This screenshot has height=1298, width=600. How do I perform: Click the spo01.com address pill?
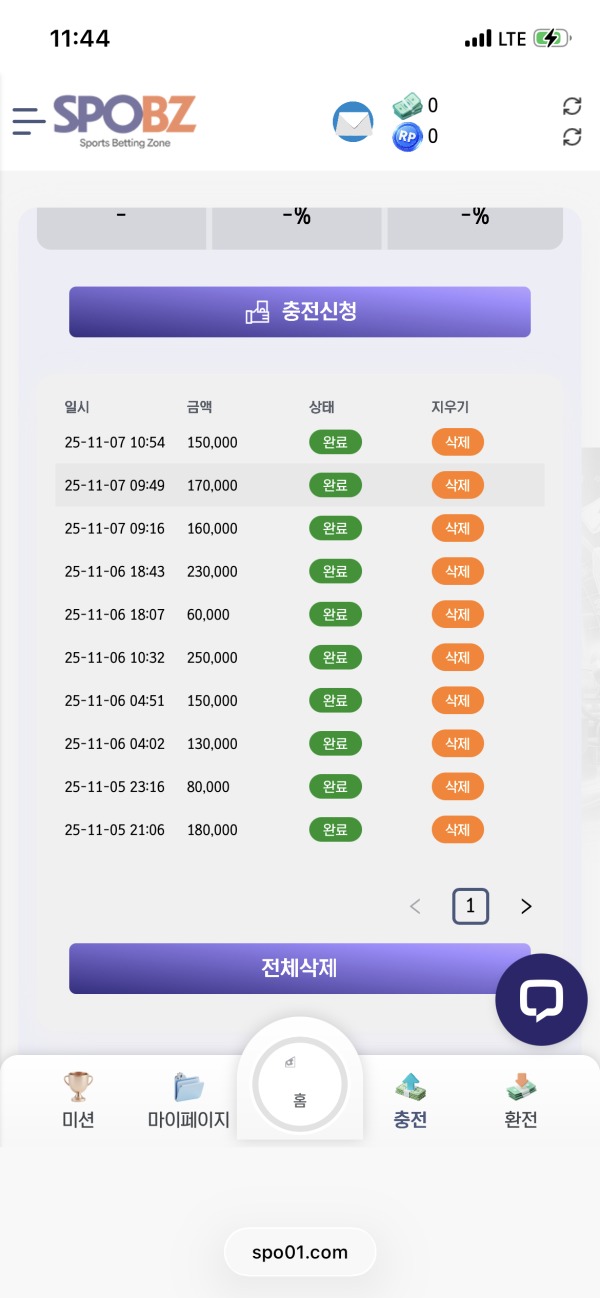tap(299, 1251)
